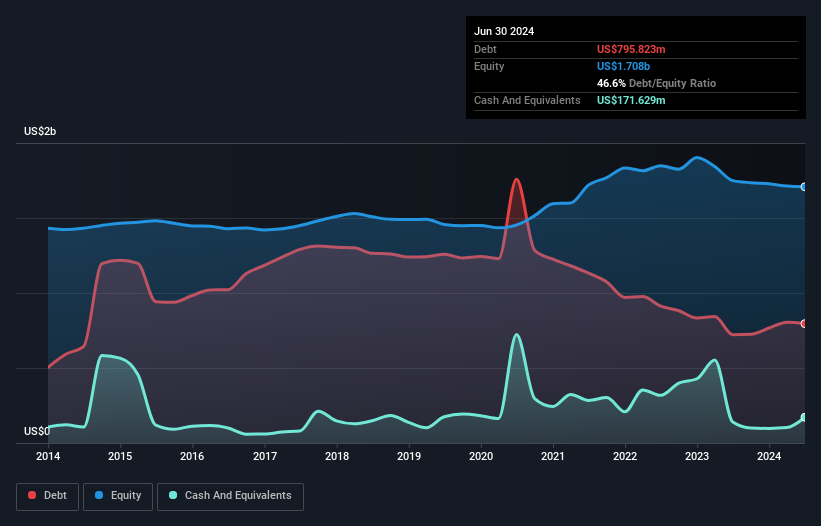Click the Equity row label in tooltip
Viewport: 821px width, 526px height.
click(x=489, y=66)
